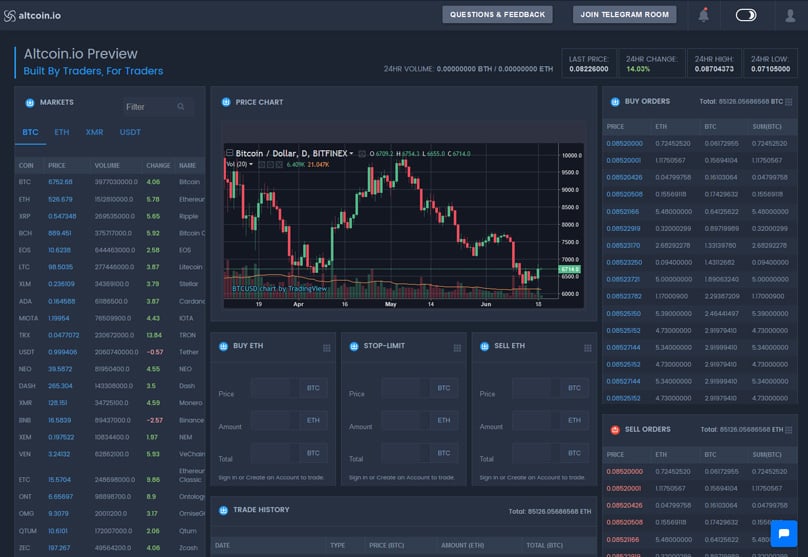Click the search magnifier in Markets filter
This screenshot has width=808, height=557.
pos(181,107)
